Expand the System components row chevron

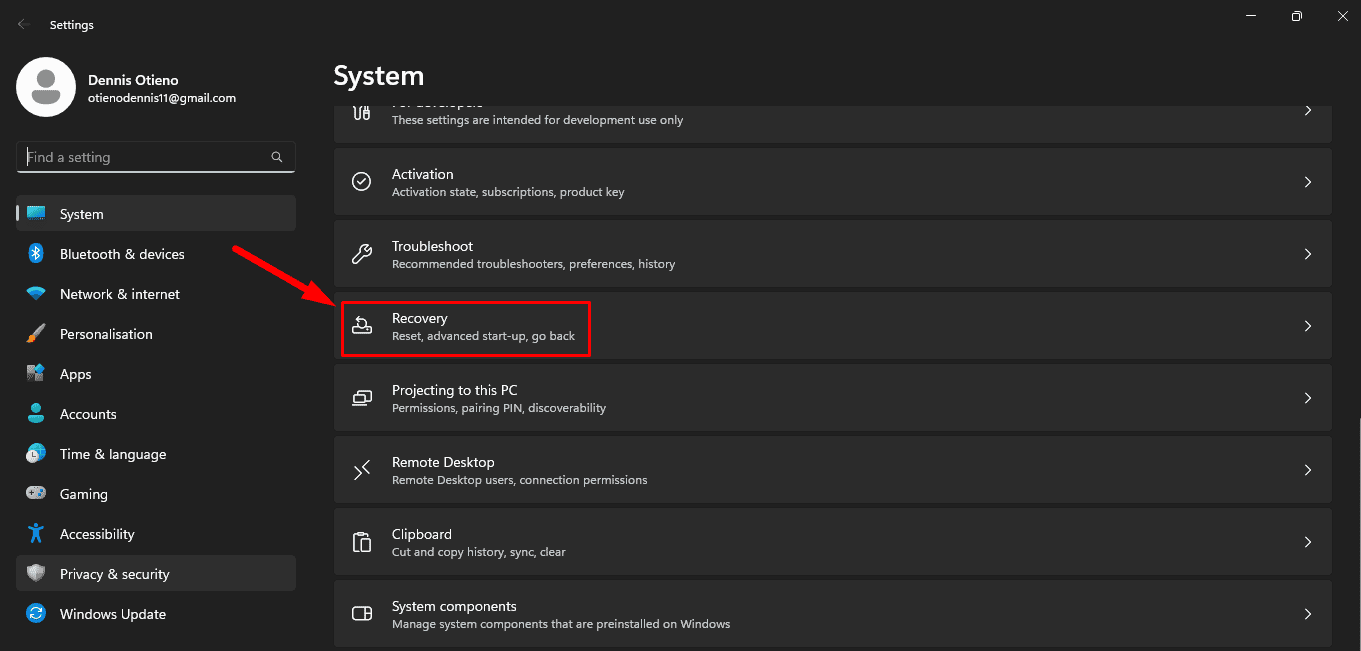coord(1307,614)
